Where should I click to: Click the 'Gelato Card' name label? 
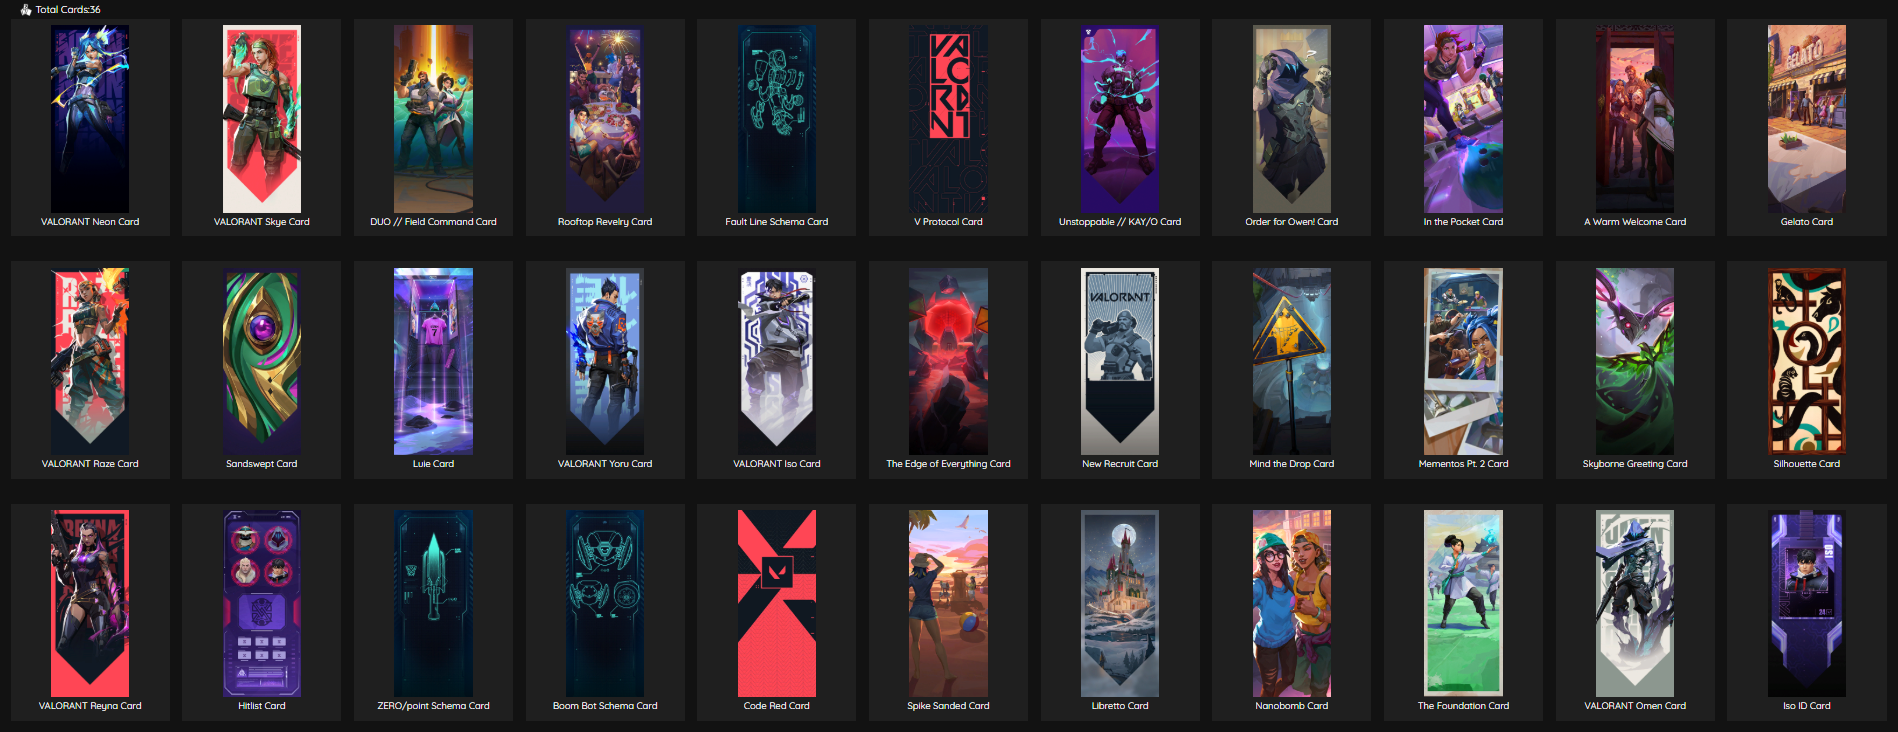1807,222
